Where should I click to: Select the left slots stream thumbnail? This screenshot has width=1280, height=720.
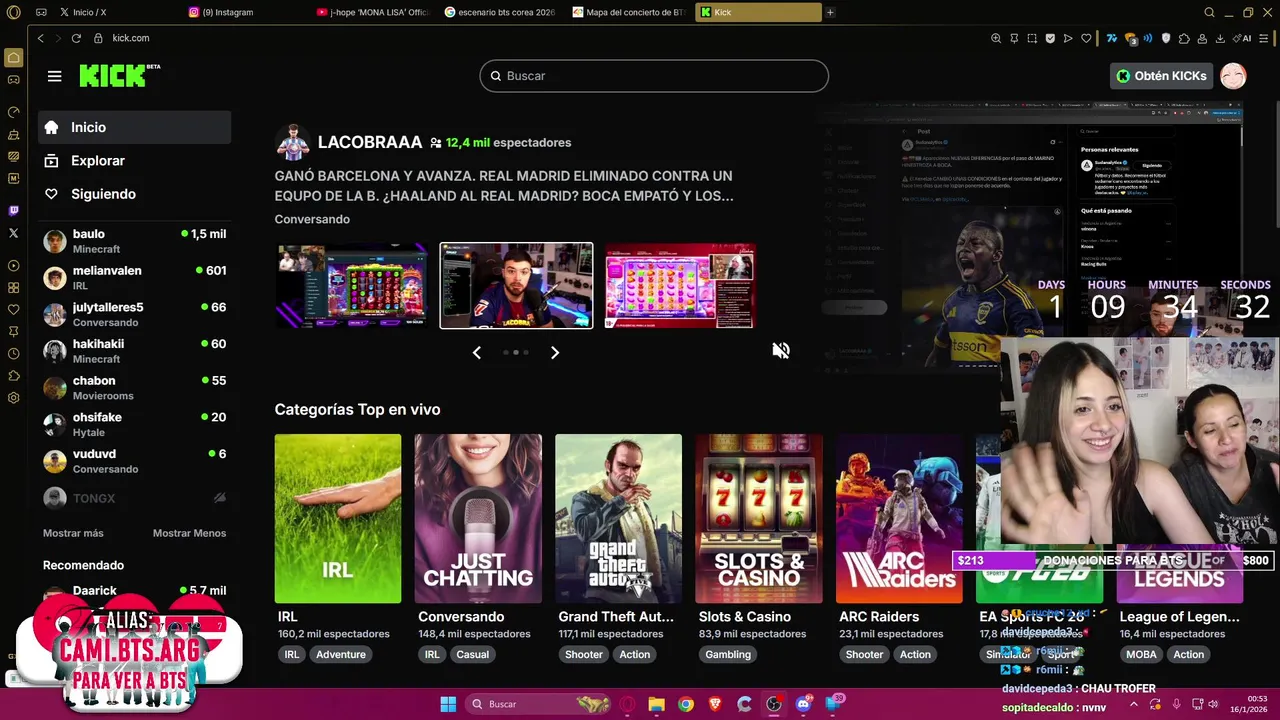coord(351,285)
